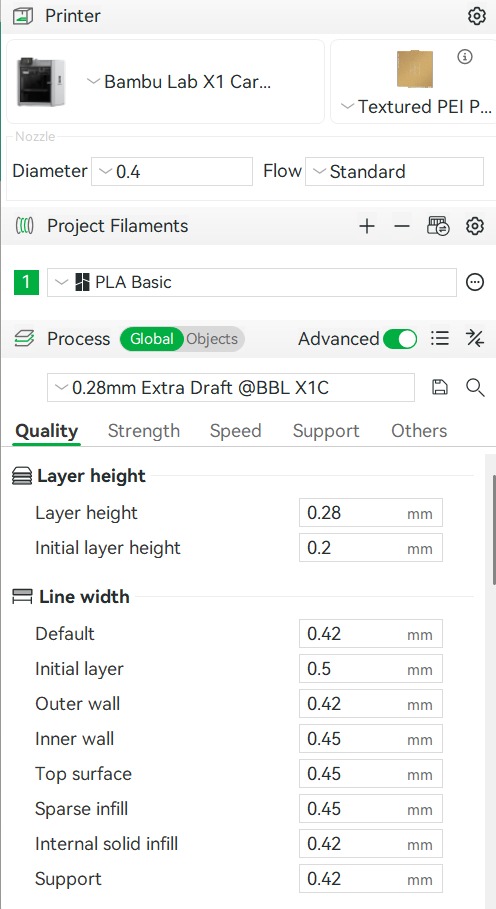Search process settings with magnifier icon

(x=475, y=387)
